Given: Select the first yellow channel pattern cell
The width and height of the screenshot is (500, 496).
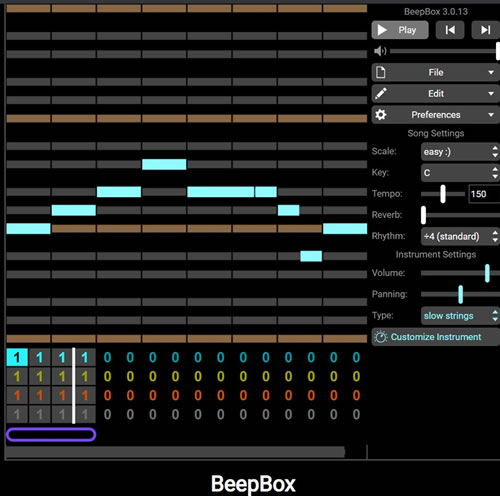Looking at the screenshot, I should pos(17,377).
